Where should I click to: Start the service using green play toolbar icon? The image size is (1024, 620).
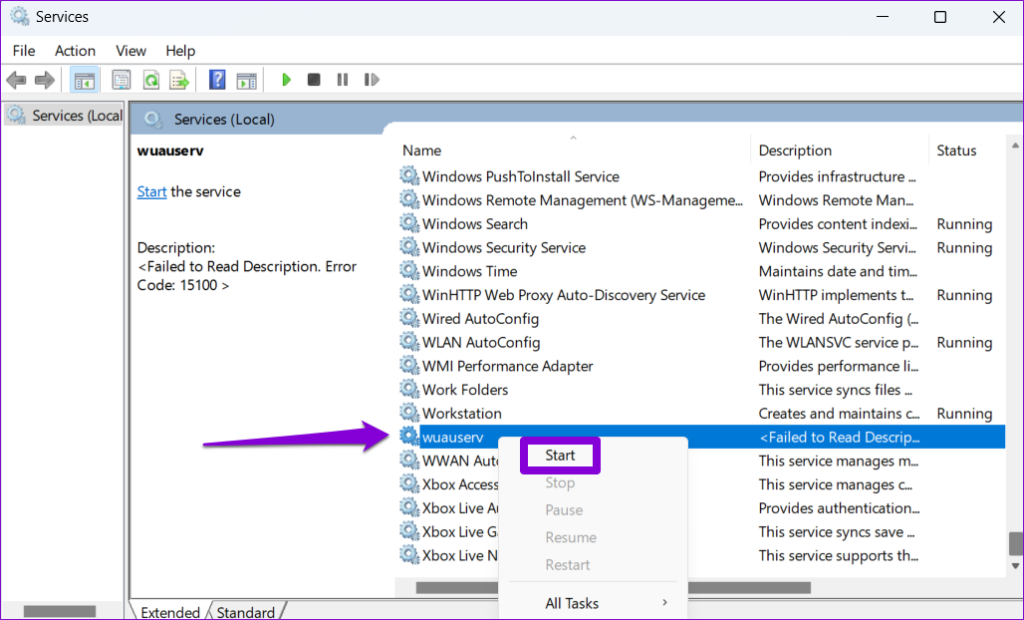coord(286,79)
